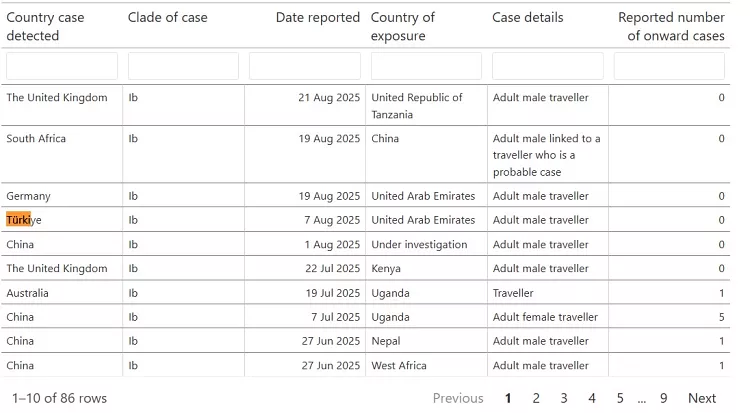Screen dimensions: 750x413
Task: Click the Previous page button
Action: (458, 398)
